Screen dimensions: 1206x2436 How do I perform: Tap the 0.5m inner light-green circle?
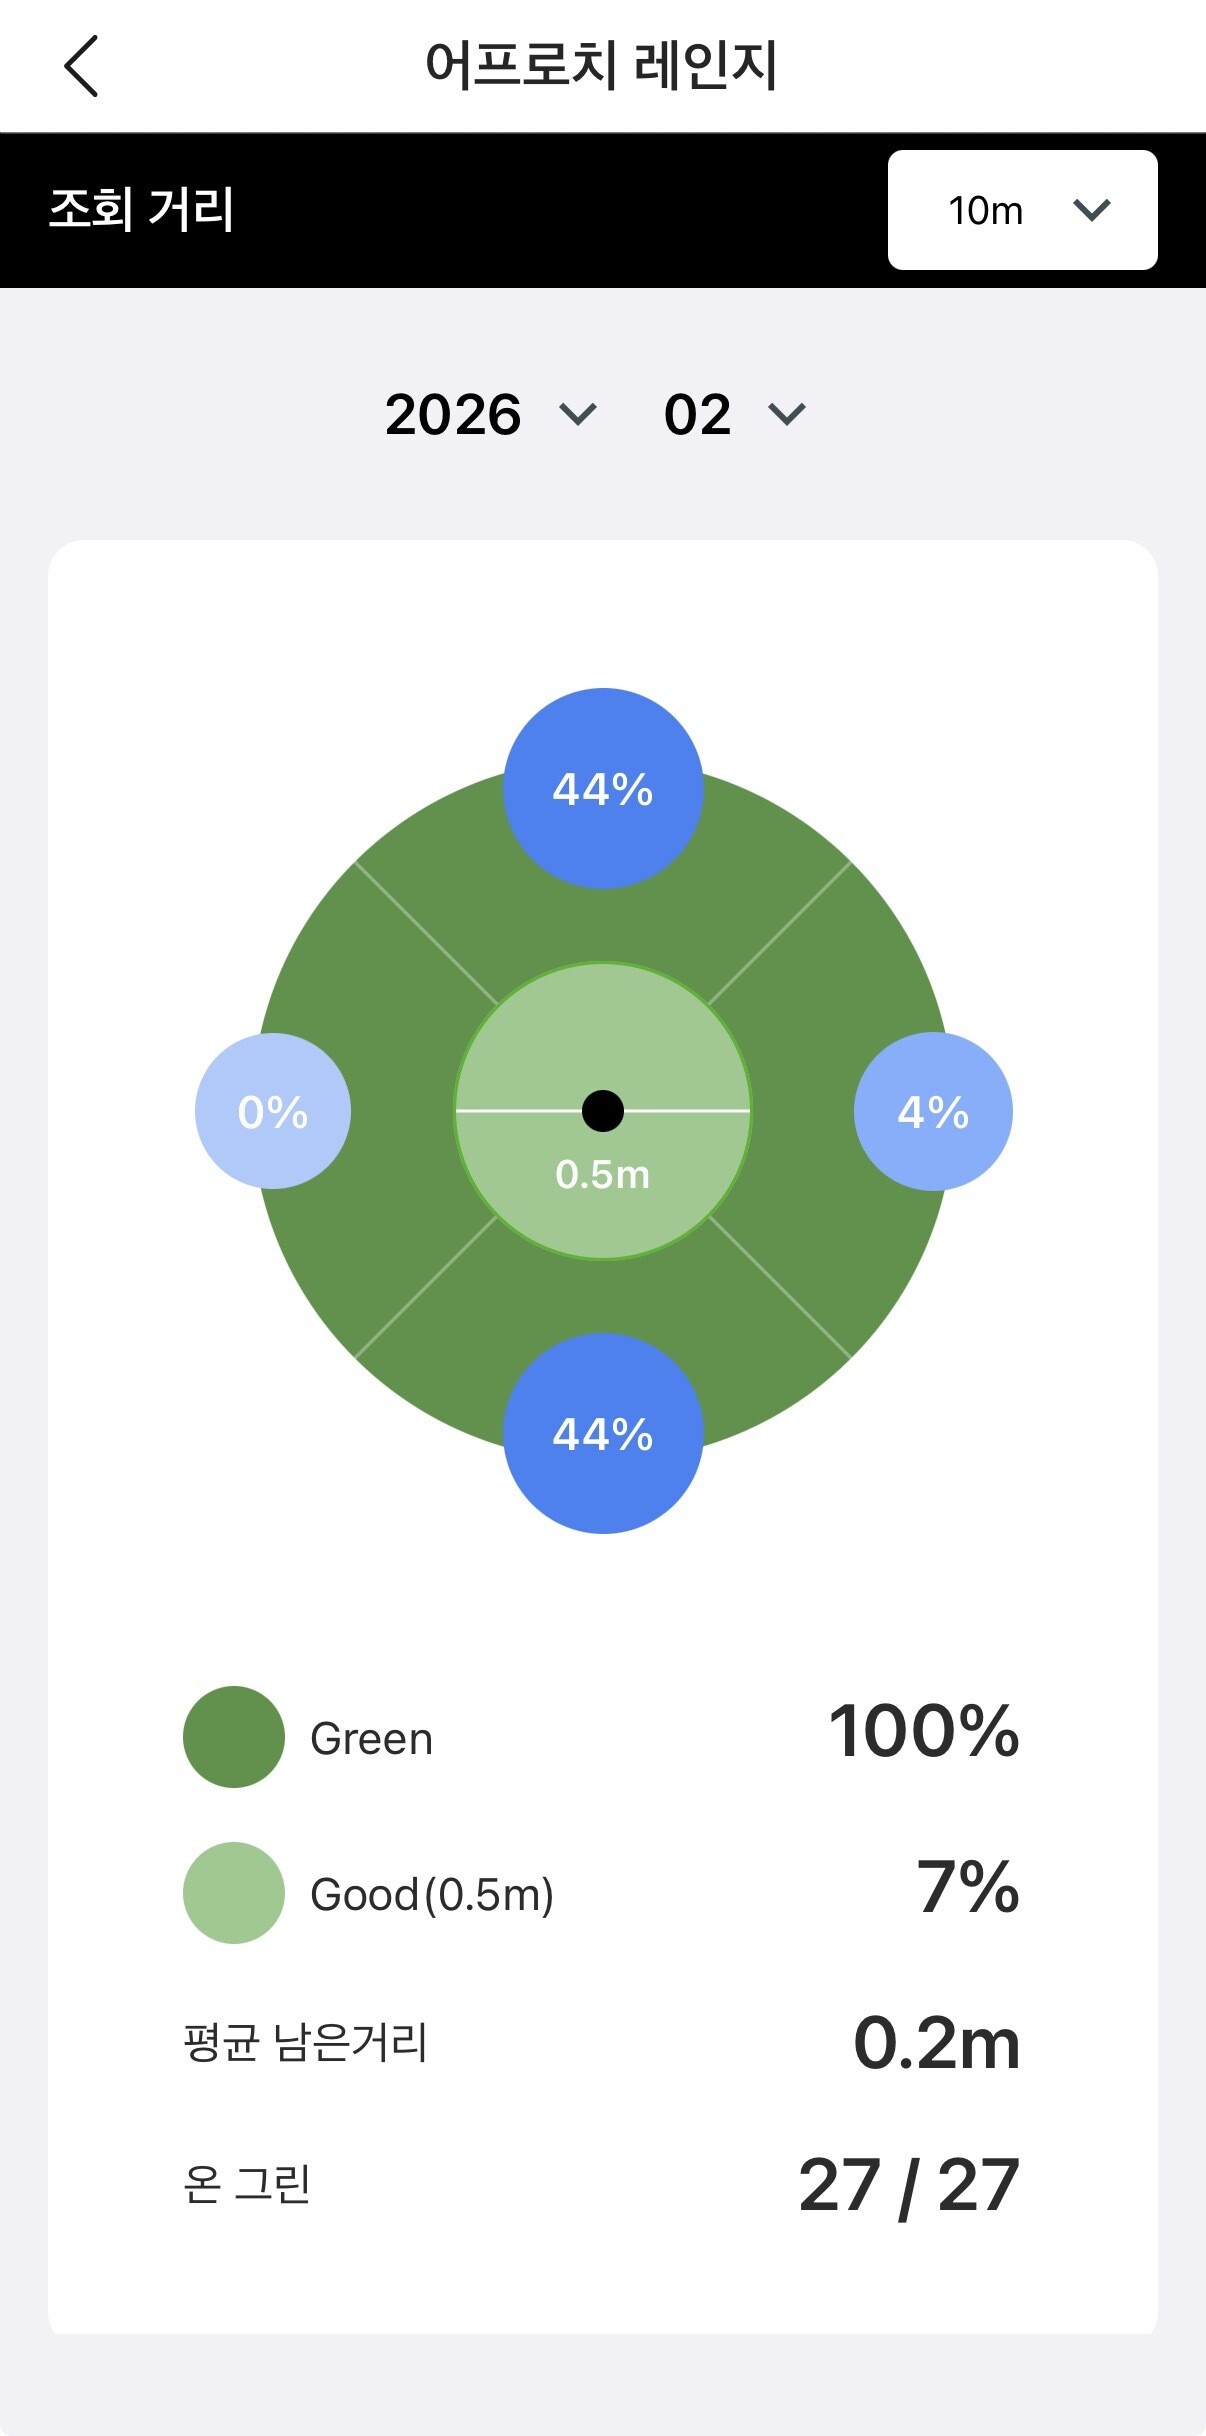pos(603,1190)
